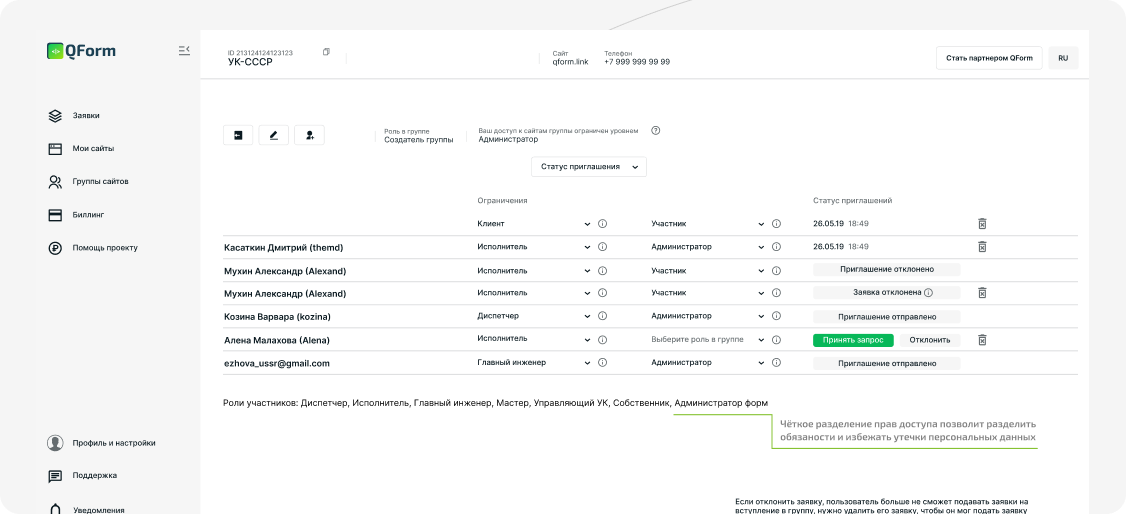Screen dimensions: 1126x514
Task: Open Биллинг in the sidebar
Action: click(87, 215)
